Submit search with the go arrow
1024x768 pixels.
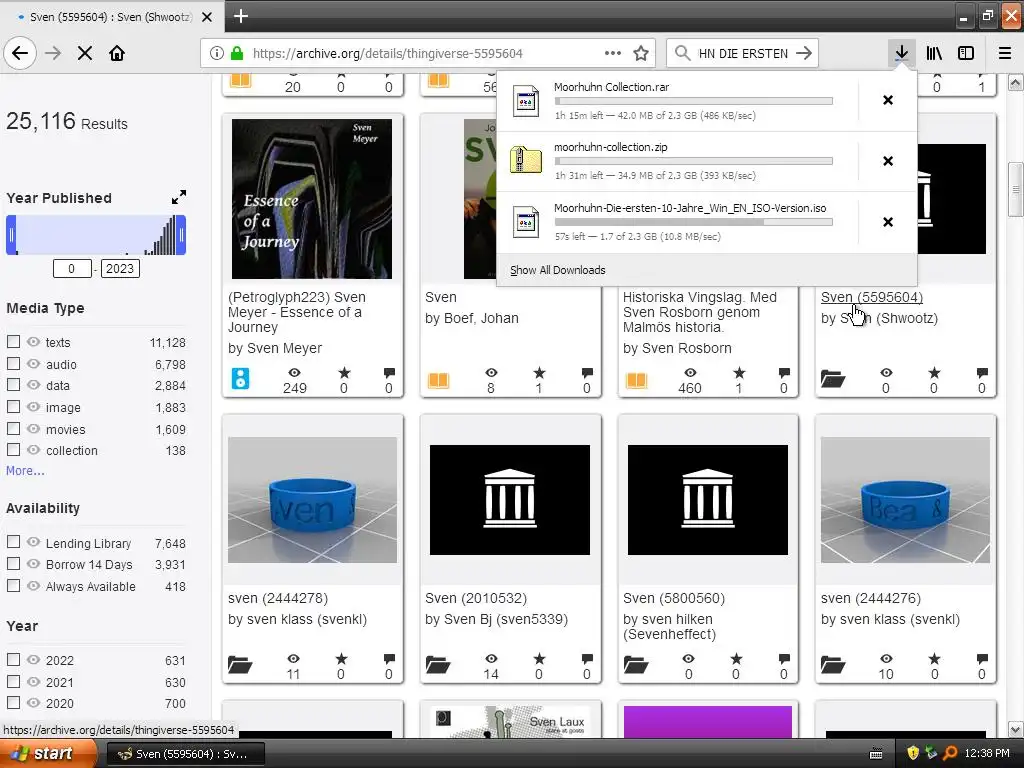point(804,53)
